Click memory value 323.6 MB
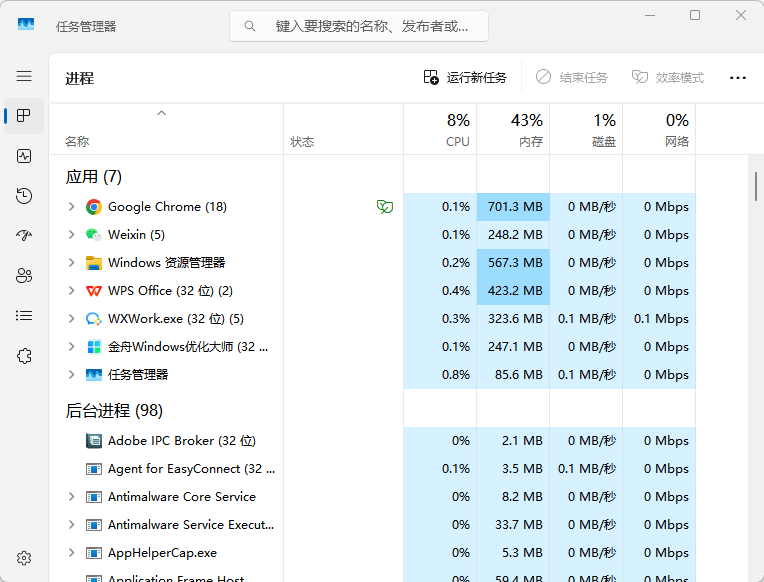Screen dimensions: 764x582 point(515,319)
